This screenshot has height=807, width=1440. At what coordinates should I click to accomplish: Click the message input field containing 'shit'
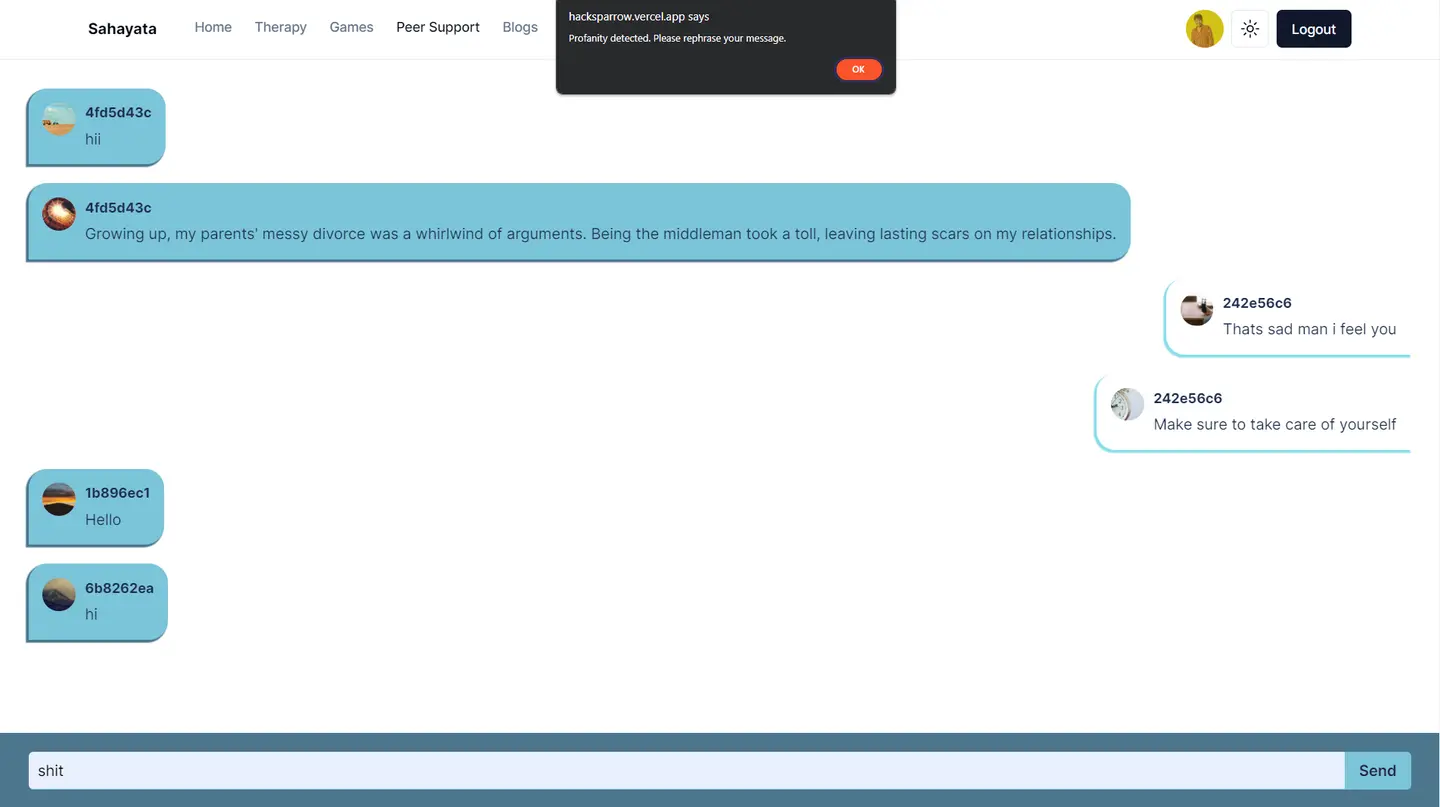pos(686,770)
